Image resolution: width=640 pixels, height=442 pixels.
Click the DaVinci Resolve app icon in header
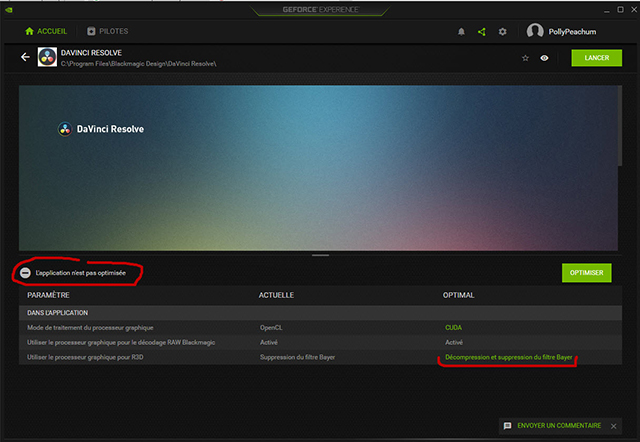click(47, 57)
